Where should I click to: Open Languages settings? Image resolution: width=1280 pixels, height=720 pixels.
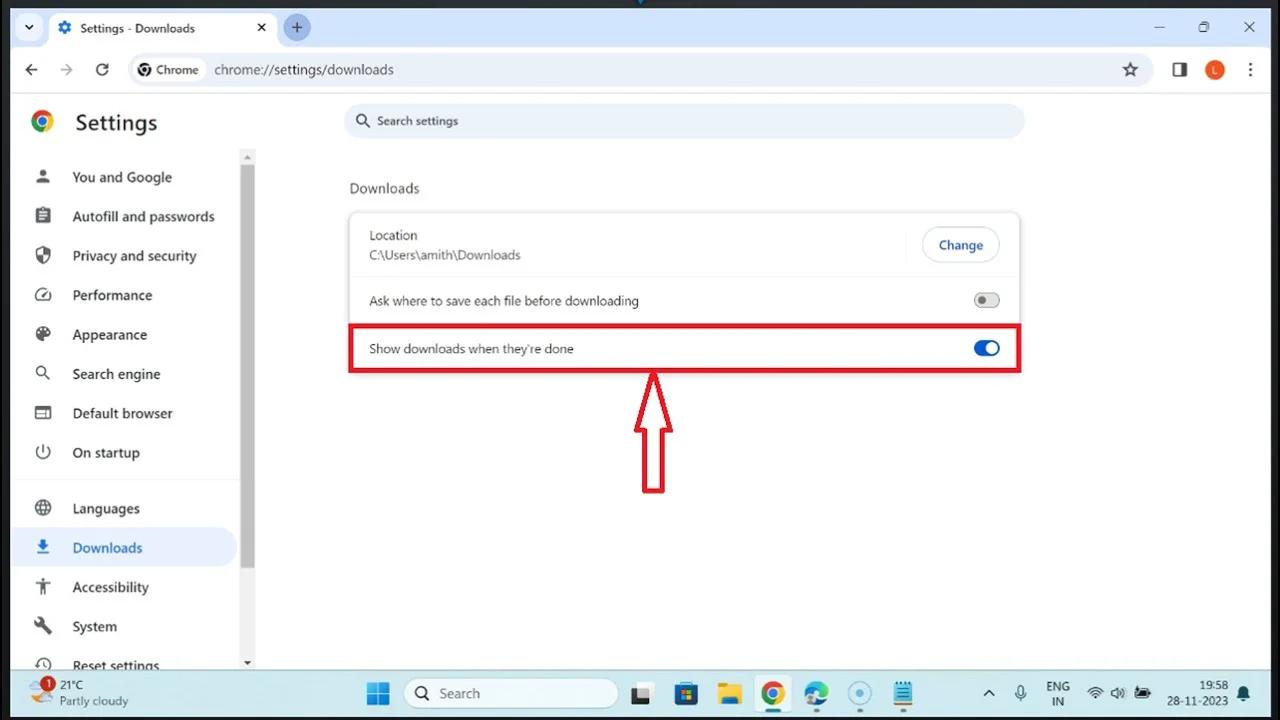pos(105,508)
